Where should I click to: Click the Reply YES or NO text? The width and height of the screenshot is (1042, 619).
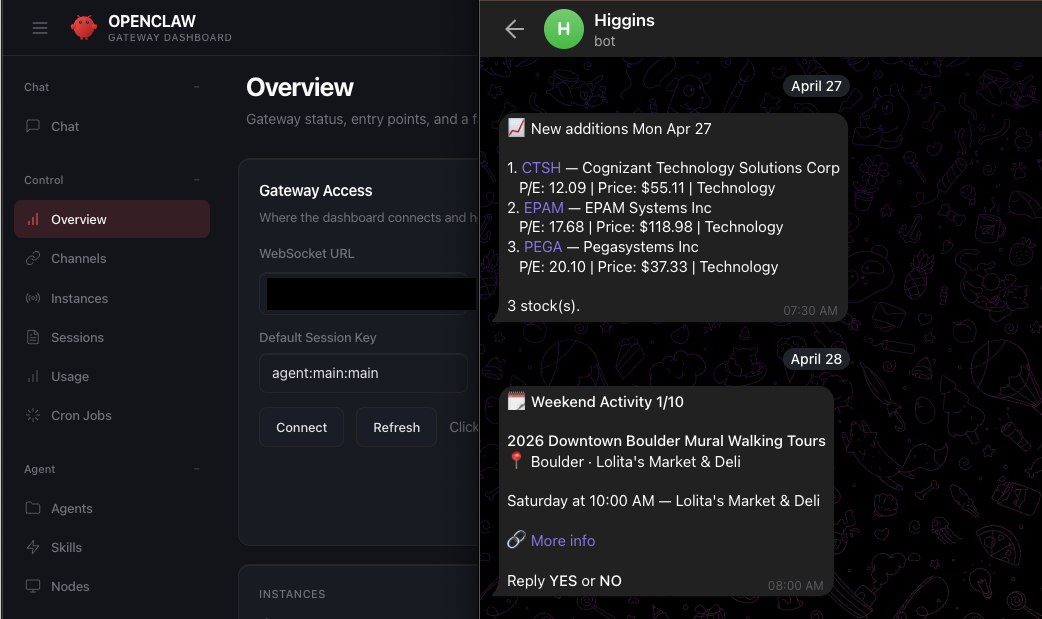[x=564, y=581]
